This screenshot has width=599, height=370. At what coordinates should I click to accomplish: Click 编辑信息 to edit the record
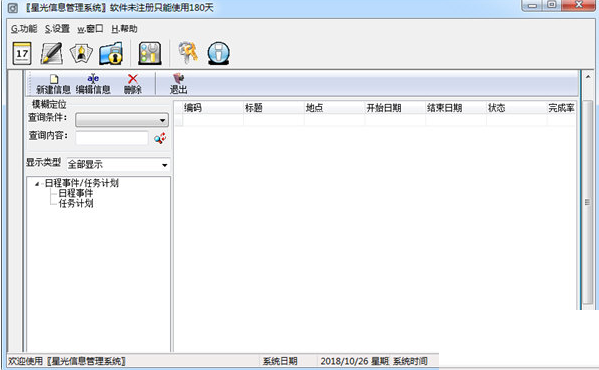coord(93,84)
